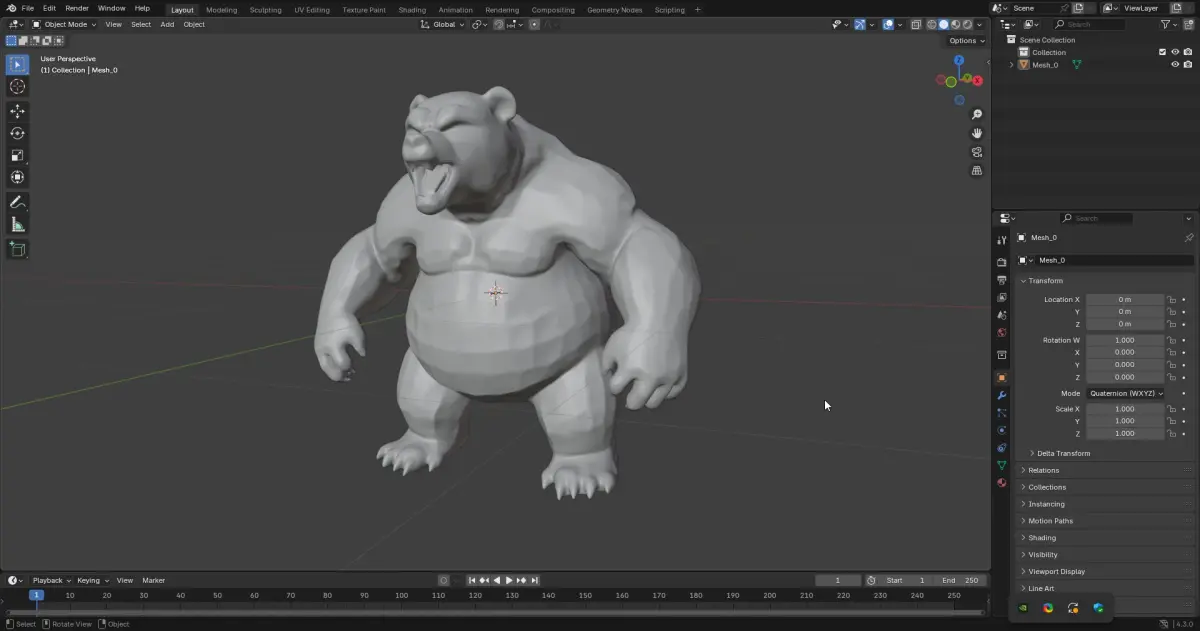The height and width of the screenshot is (631, 1200).
Task: Play the animation forward
Action: click(509, 580)
